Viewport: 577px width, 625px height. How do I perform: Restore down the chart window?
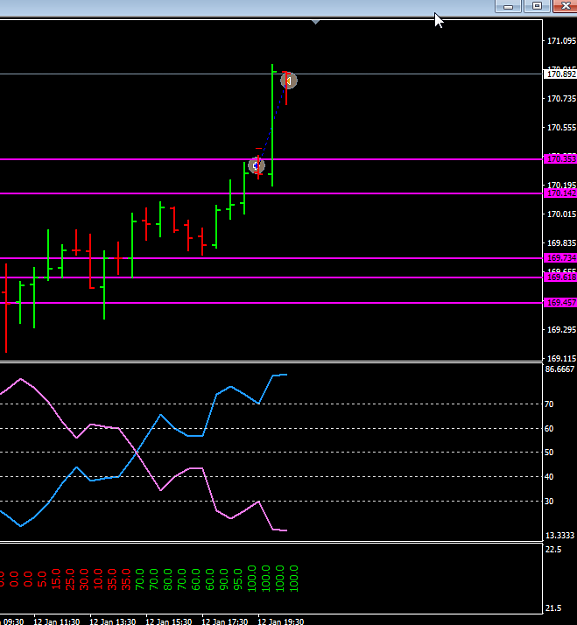point(537,6)
